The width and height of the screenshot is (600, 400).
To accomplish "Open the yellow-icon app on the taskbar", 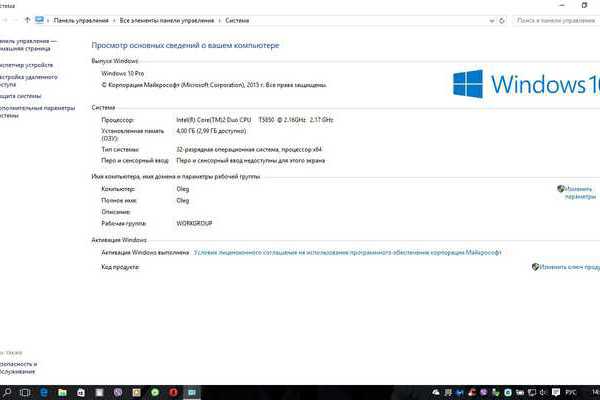I will [x=136, y=392].
